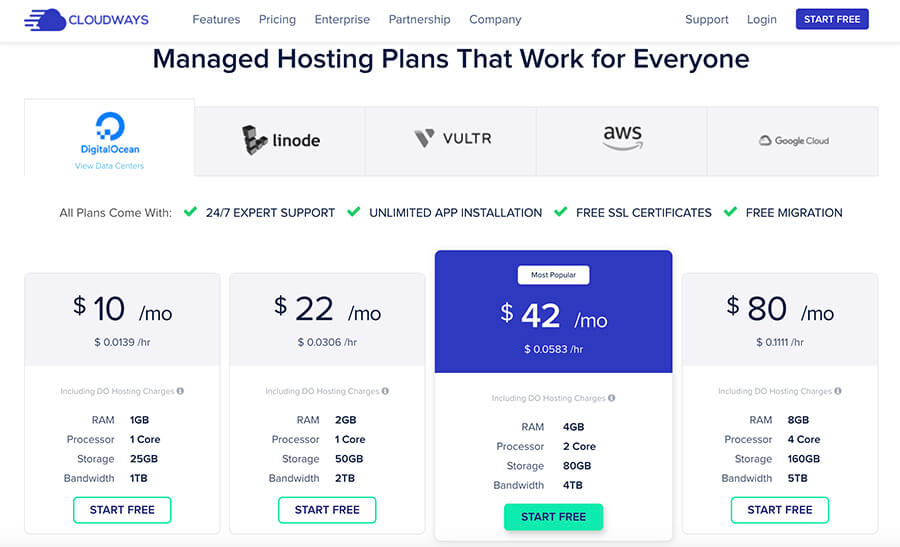Click the Cloudways logo
Screen dimensions: 900x547
click(86, 20)
